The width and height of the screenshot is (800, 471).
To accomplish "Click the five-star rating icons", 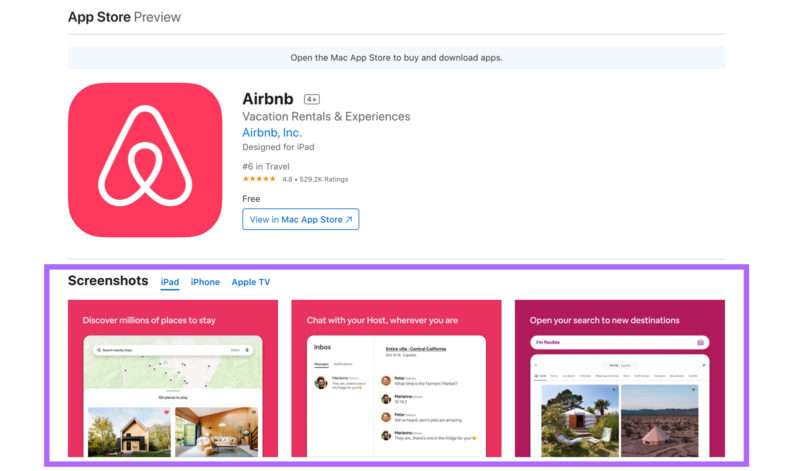I will (x=259, y=179).
